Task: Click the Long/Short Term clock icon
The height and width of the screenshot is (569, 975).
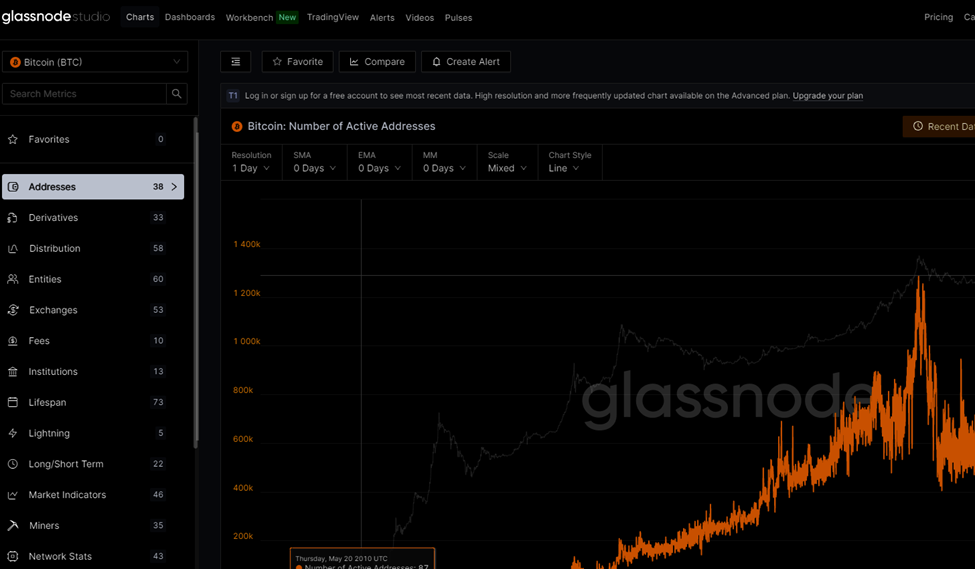Action: (12, 464)
